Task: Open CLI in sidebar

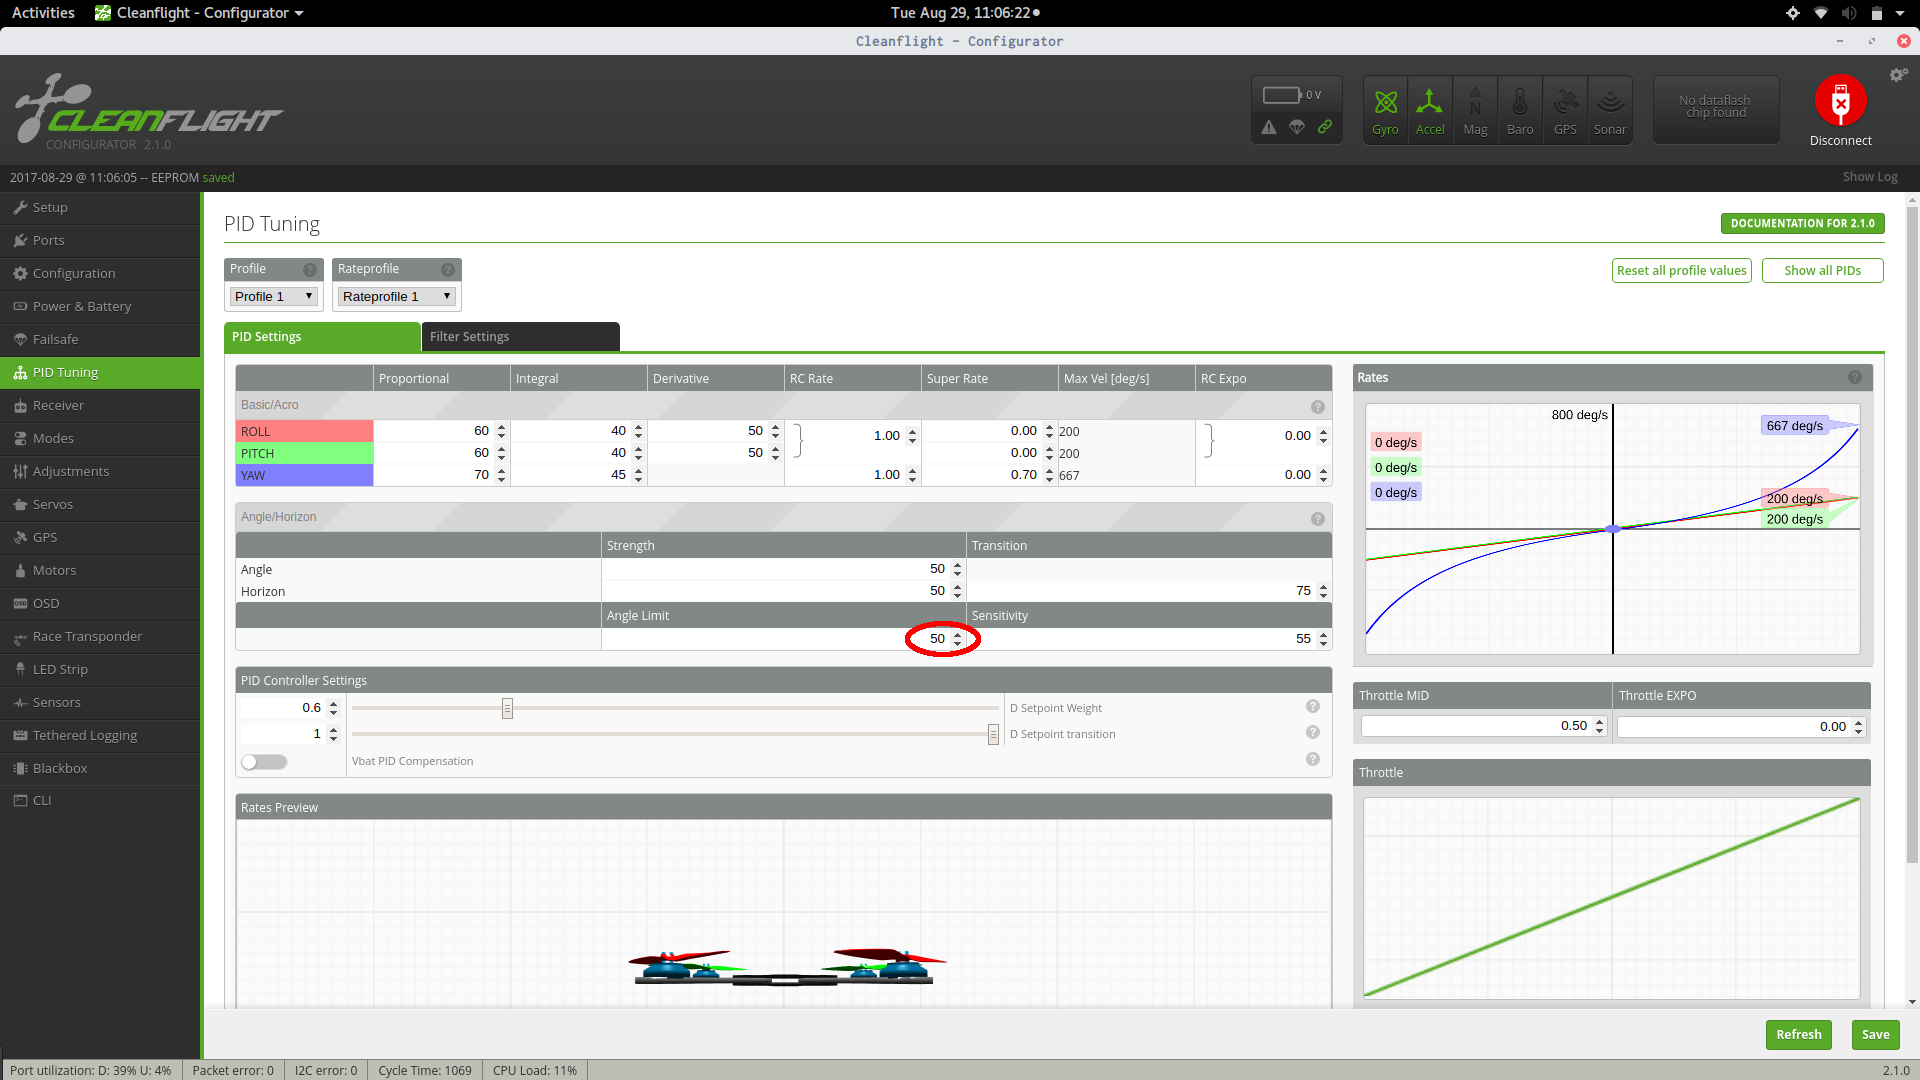Action: pos(100,800)
